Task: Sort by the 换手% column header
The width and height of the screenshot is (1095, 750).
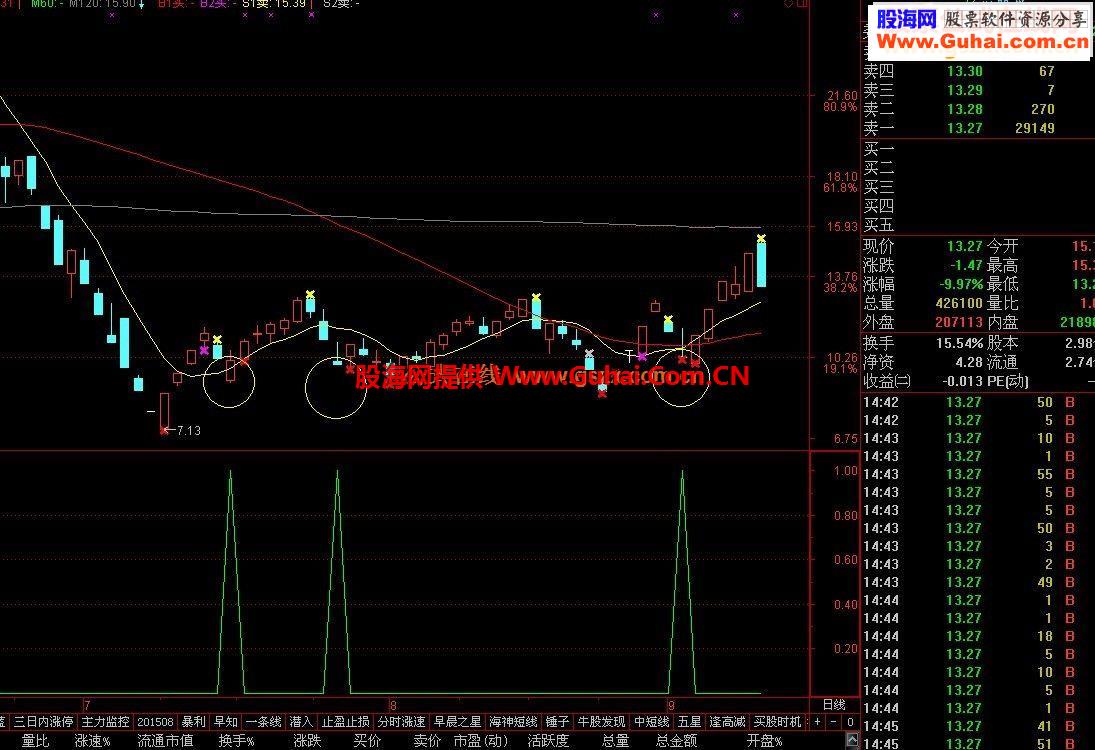Action: coord(236,740)
